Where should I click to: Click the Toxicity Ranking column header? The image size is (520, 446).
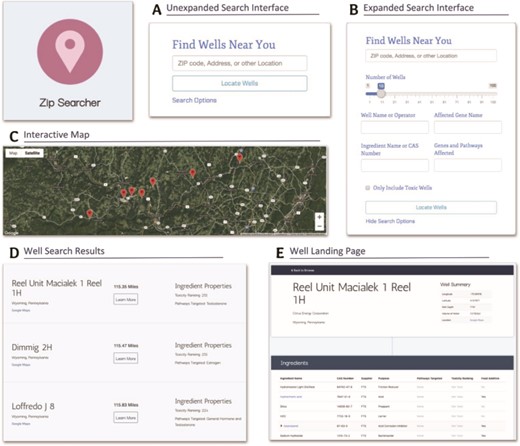point(462,378)
